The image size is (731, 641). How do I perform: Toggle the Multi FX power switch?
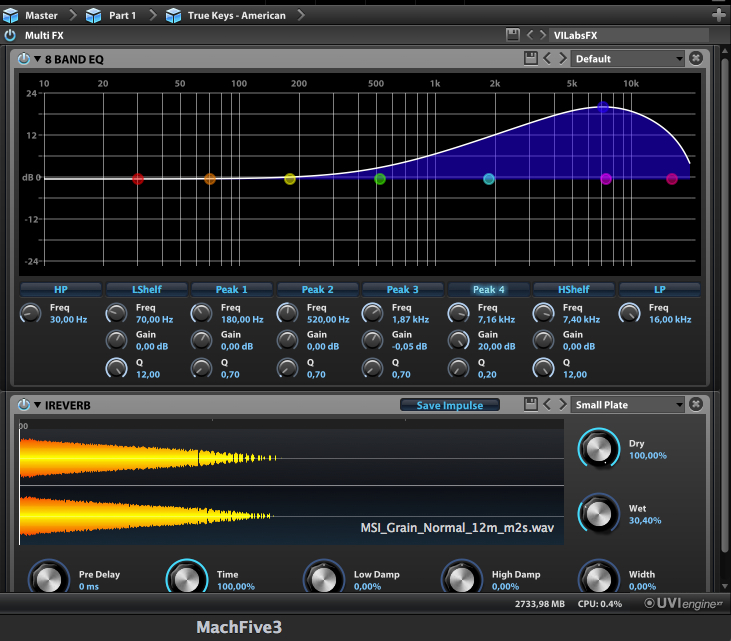click(x=10, y=35)
